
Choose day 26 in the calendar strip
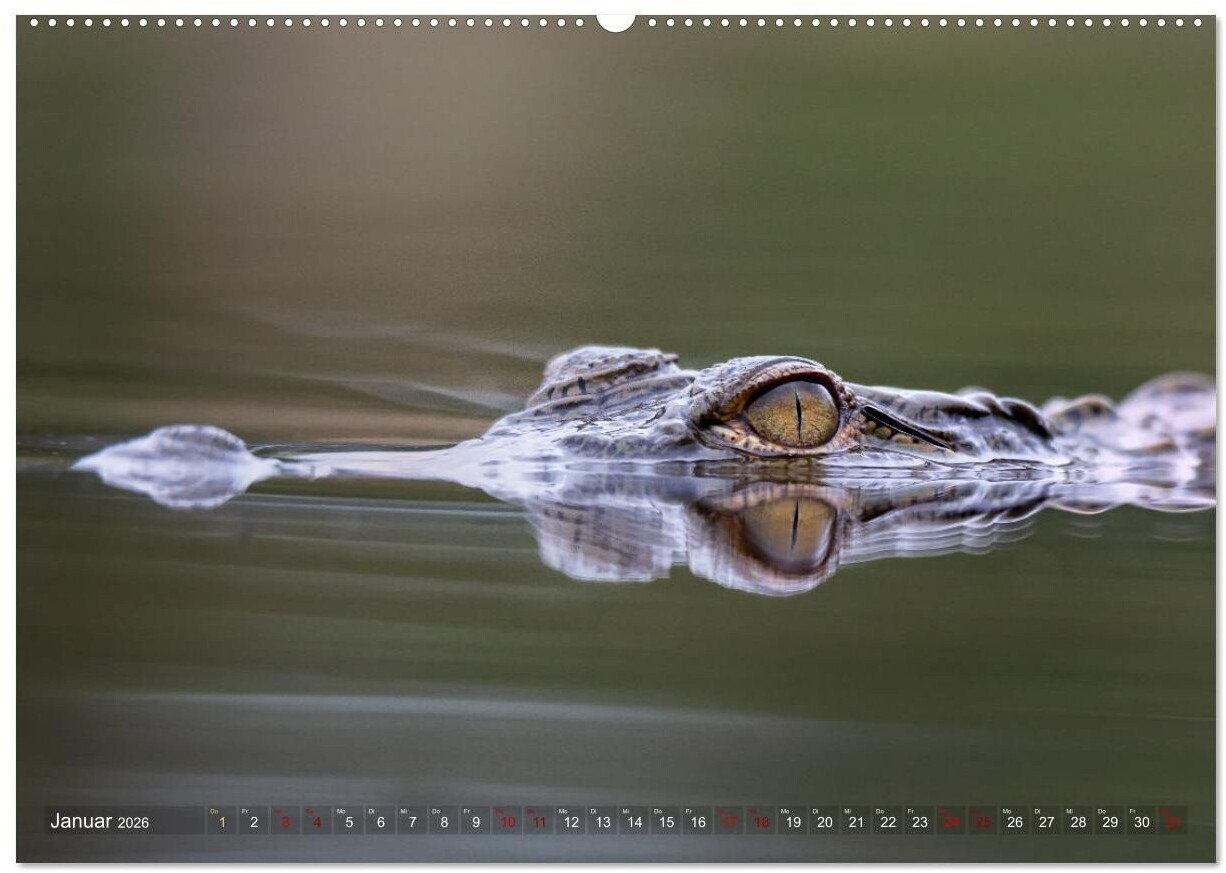pyautogui.click(x=1015, y=821)
